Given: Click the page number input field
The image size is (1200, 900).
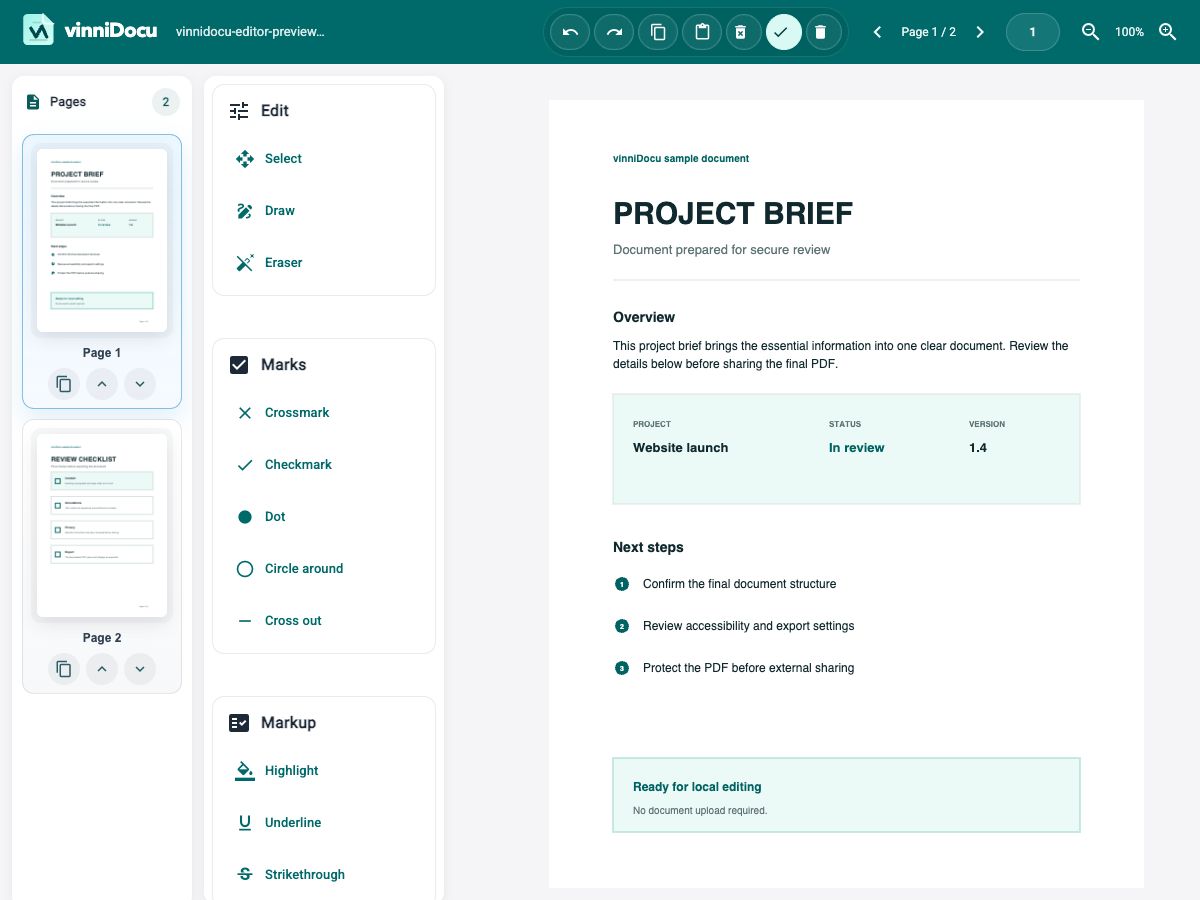Looking at the screenshot, I should [1032, 32].
